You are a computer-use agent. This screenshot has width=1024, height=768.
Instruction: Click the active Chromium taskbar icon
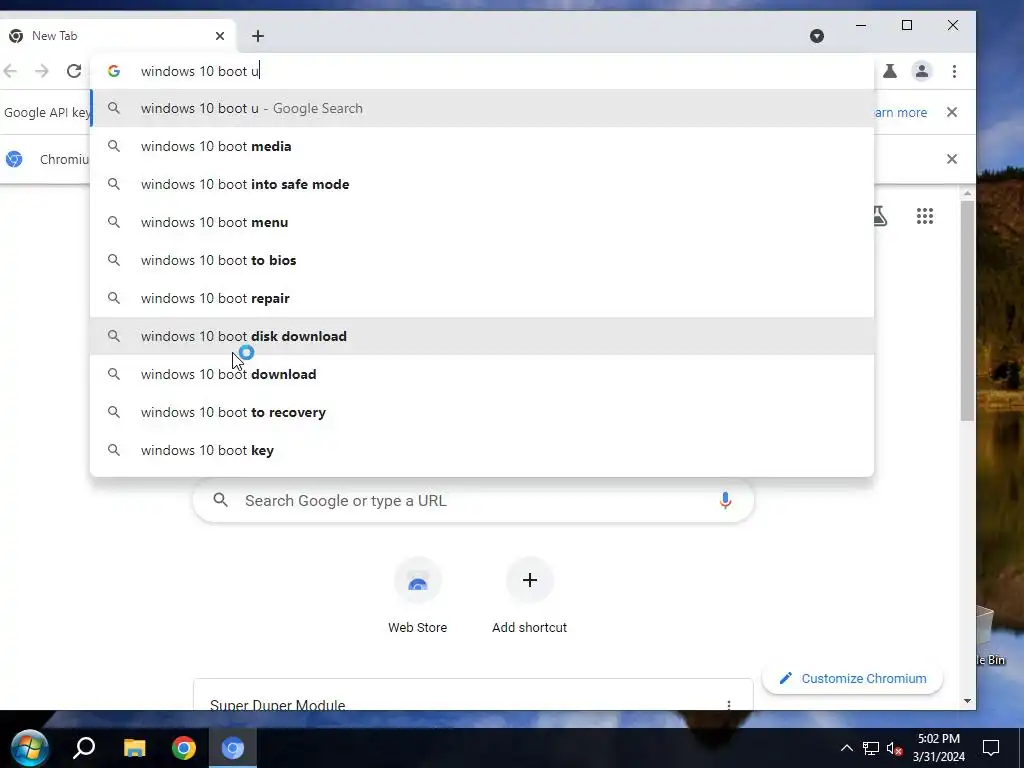[232, 748]
